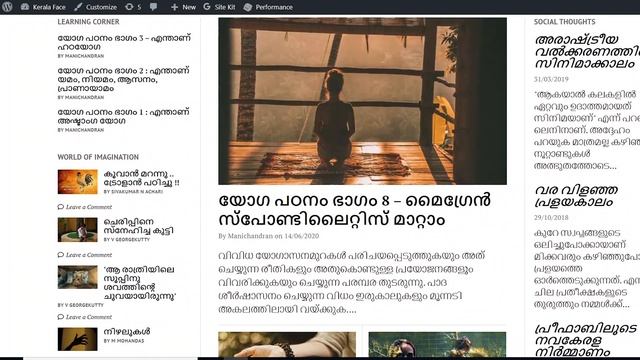Image resolution: width=640 pixels, height=360 pixels.
Task: Open the നിഴലുകൾ hand shadow thumbnail
Action: click(x=78, y=339)
